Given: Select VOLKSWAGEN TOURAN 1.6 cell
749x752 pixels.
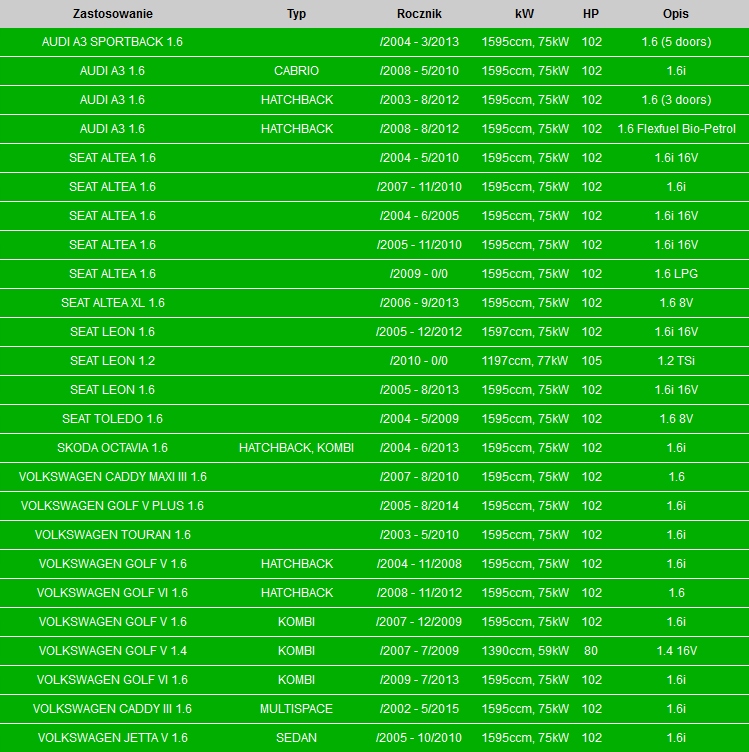Looking at the screenshot, I should pyautogui.click(x=113, y=535).
